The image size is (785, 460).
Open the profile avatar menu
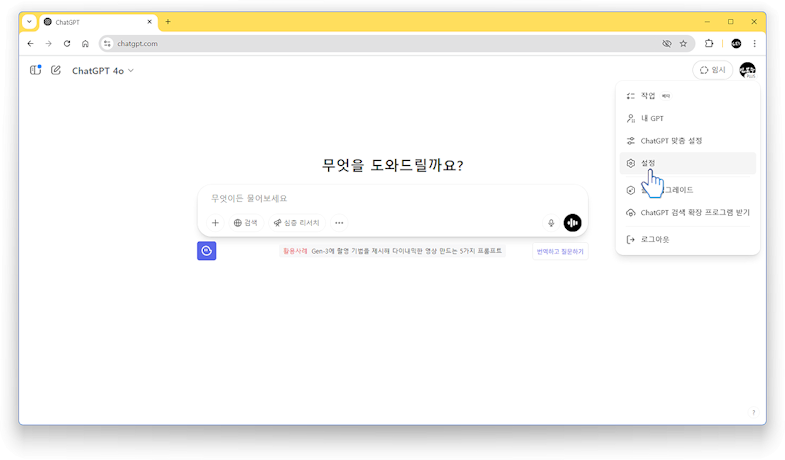point(747,70)
